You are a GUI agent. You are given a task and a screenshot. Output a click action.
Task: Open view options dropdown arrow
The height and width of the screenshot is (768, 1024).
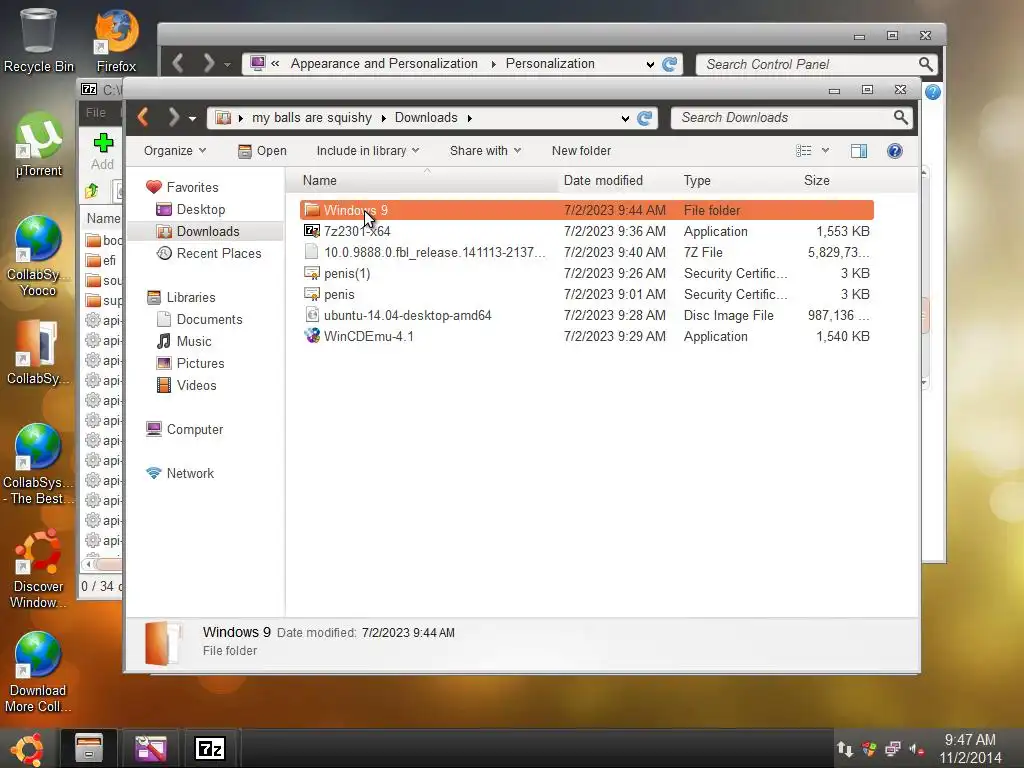[x=825, y=151]
